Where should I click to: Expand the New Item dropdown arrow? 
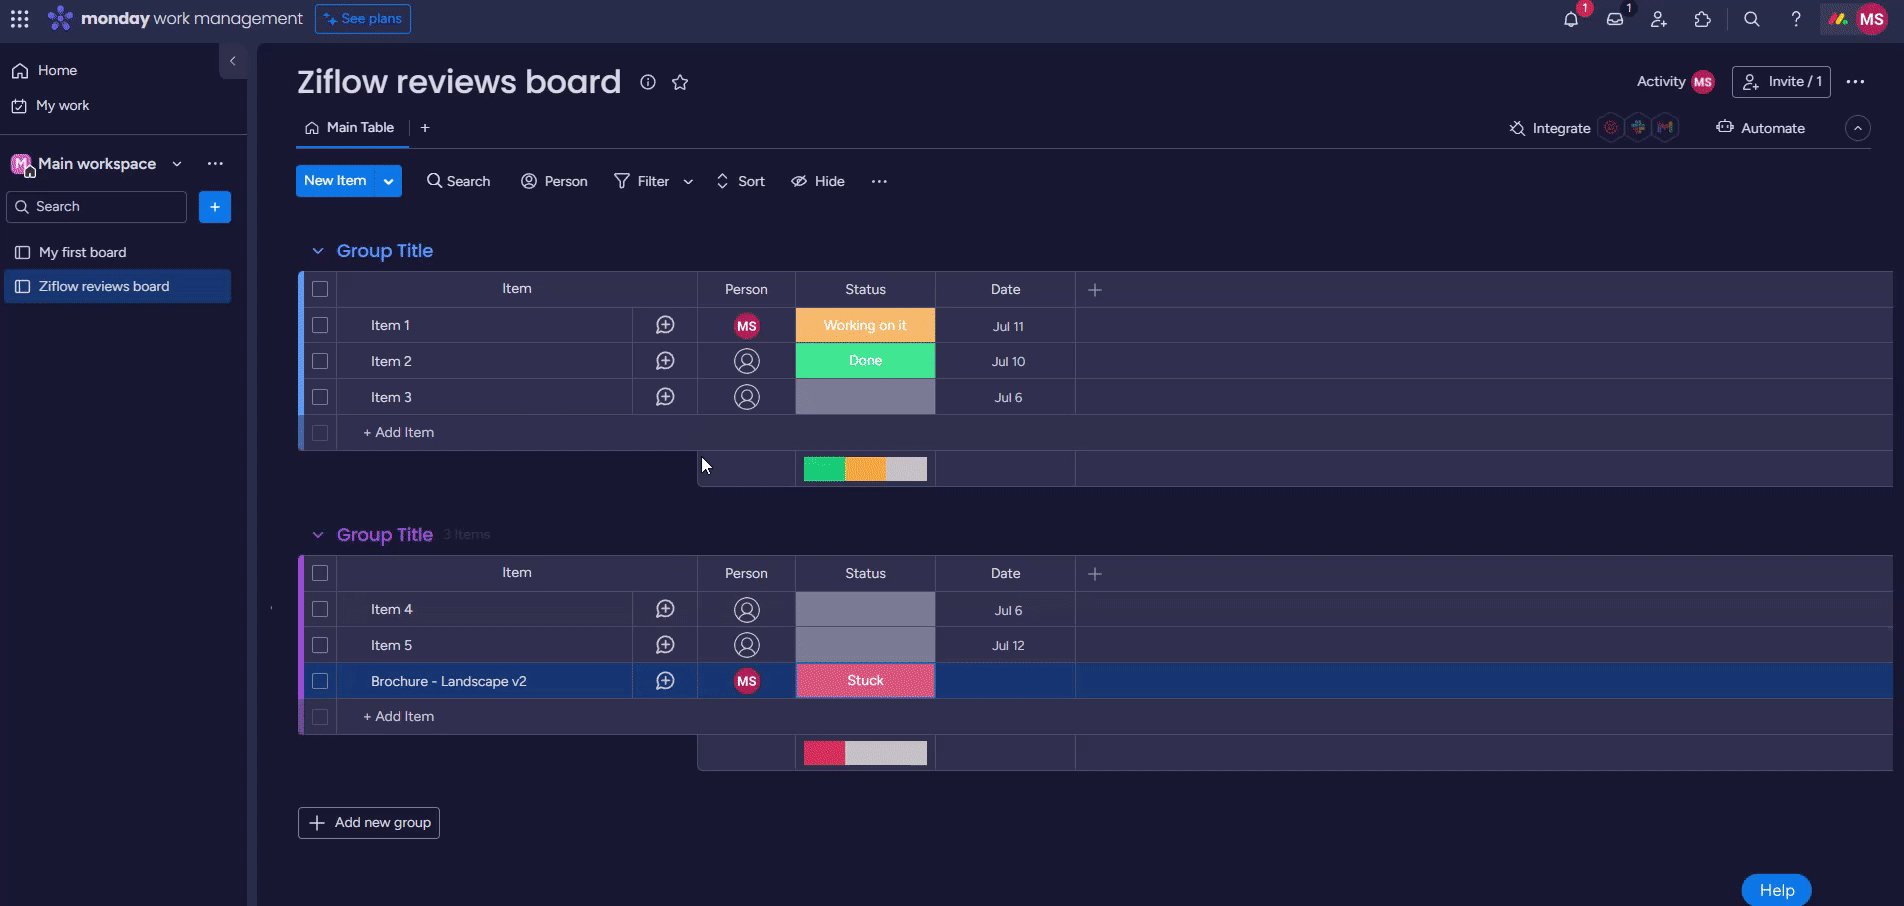pos(388,181)
